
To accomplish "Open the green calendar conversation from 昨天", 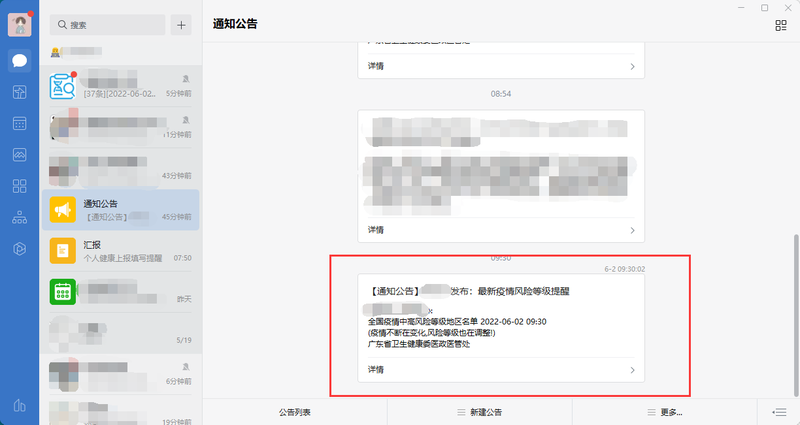I will coord(120,292).
